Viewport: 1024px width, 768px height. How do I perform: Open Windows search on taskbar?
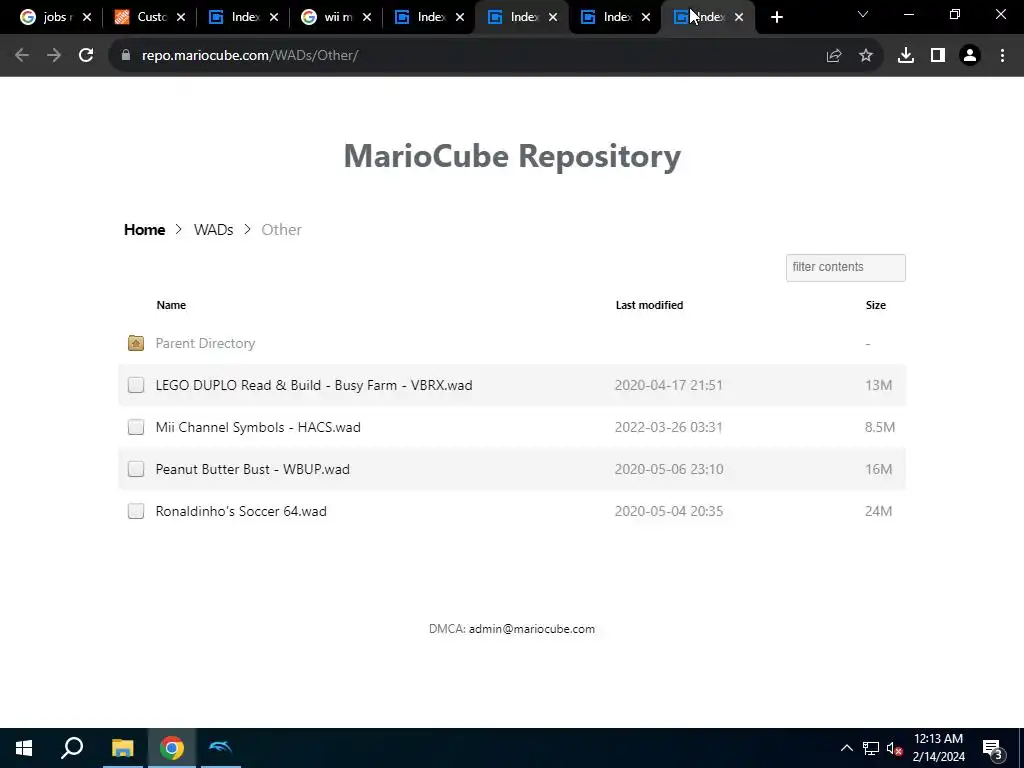(x=72, y=748)
